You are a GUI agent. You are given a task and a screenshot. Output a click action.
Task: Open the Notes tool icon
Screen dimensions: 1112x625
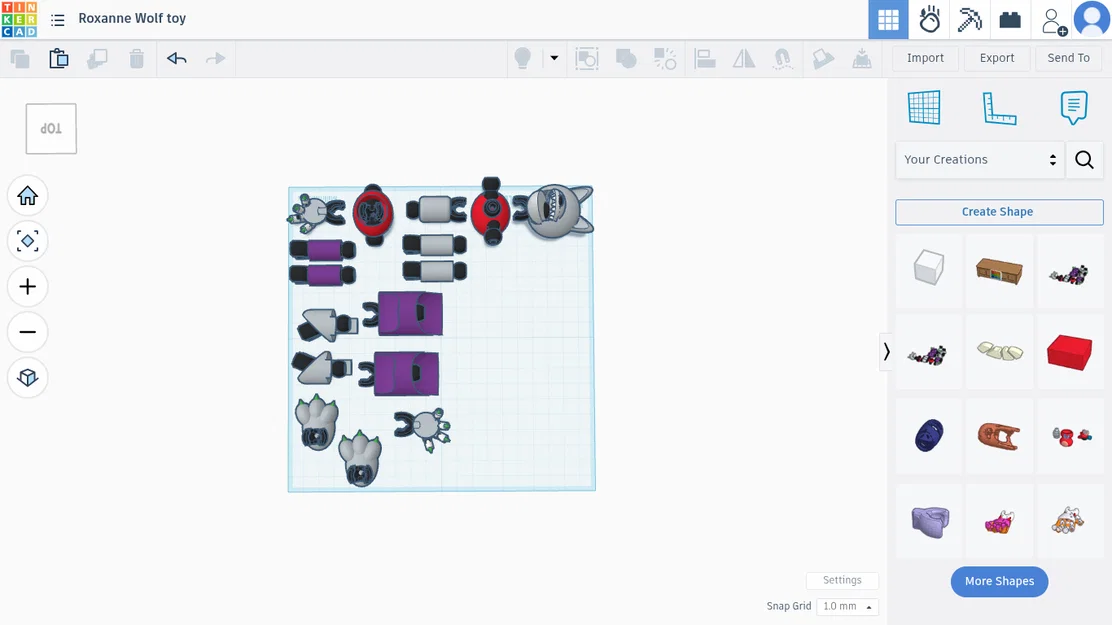click(x=1074, y=108)
